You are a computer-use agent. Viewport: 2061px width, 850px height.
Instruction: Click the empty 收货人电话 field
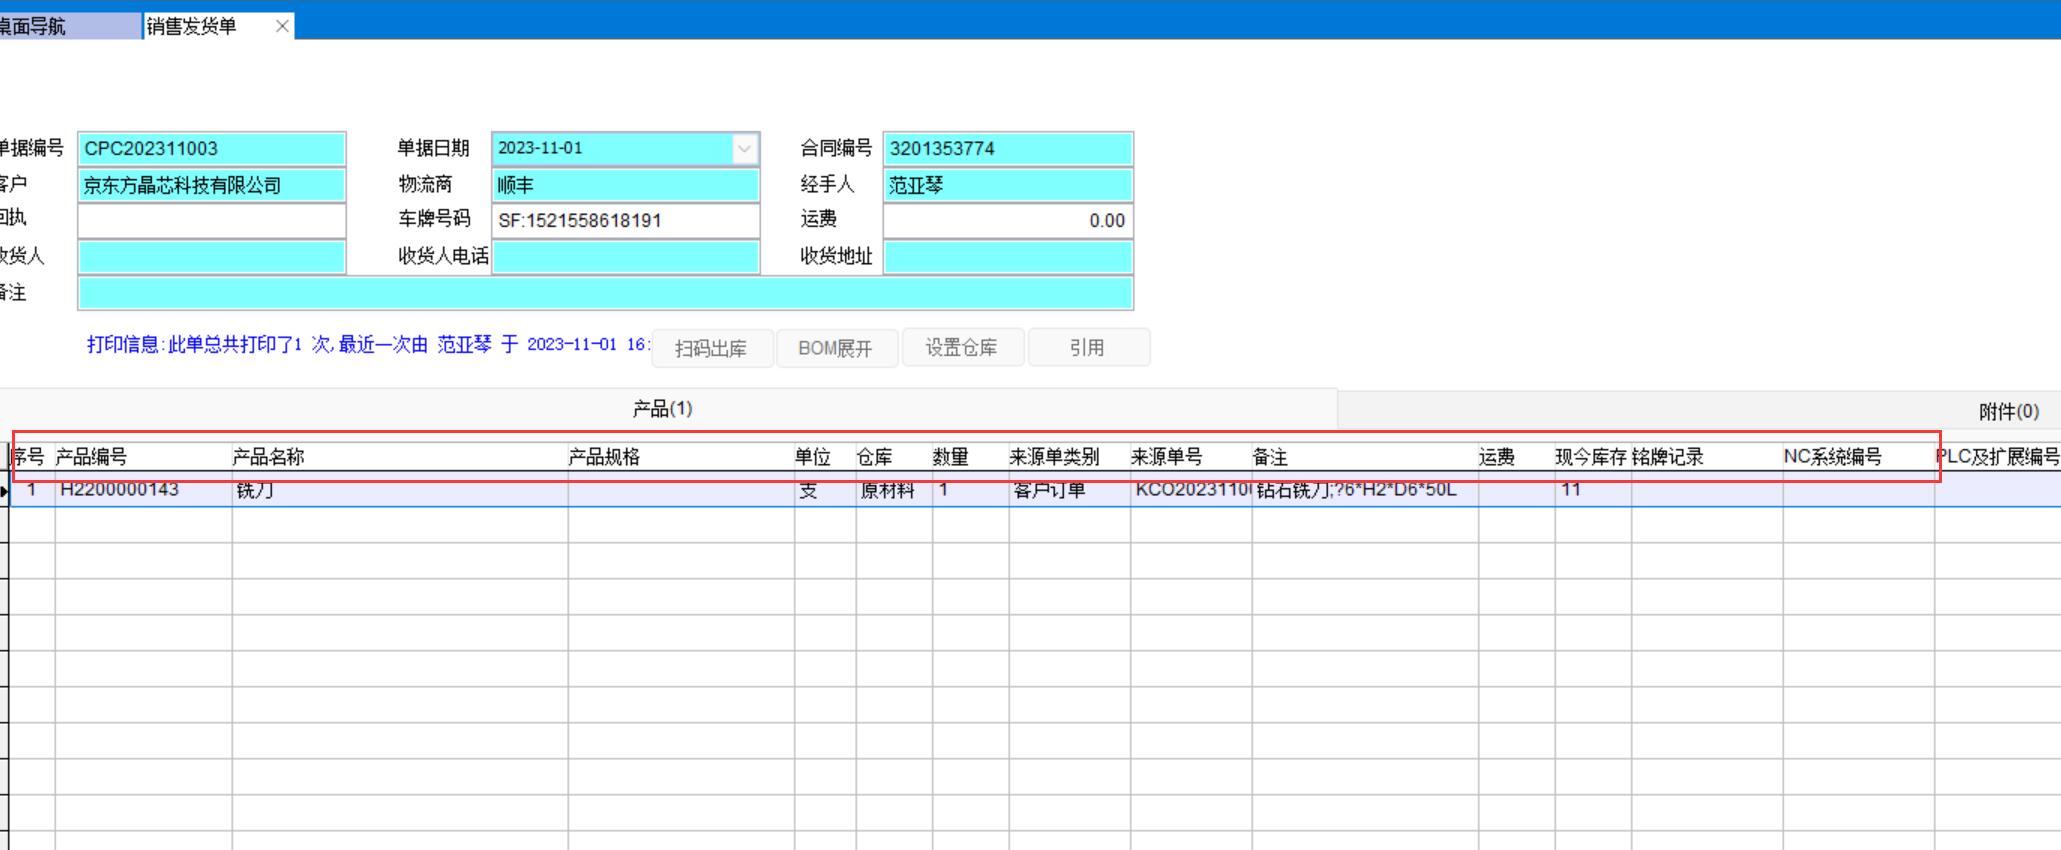tap(625, 257)
